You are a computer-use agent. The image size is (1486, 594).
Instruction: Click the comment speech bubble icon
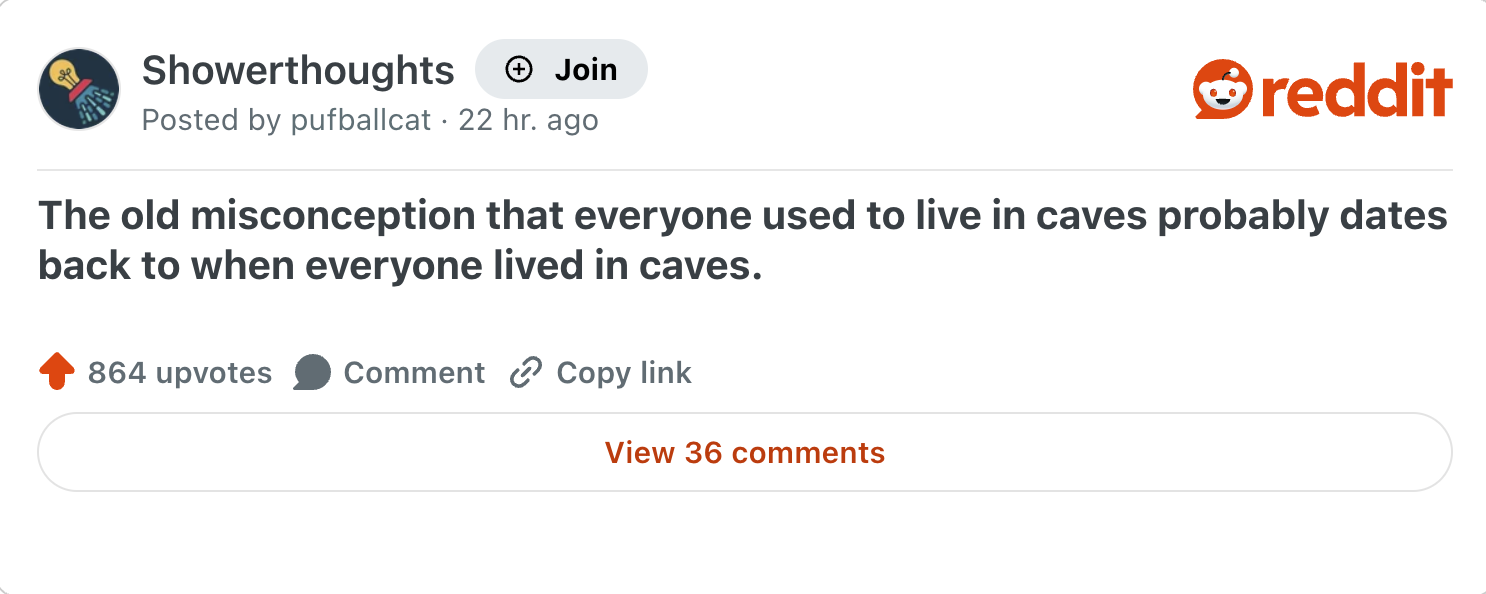(x=312, y=373)
